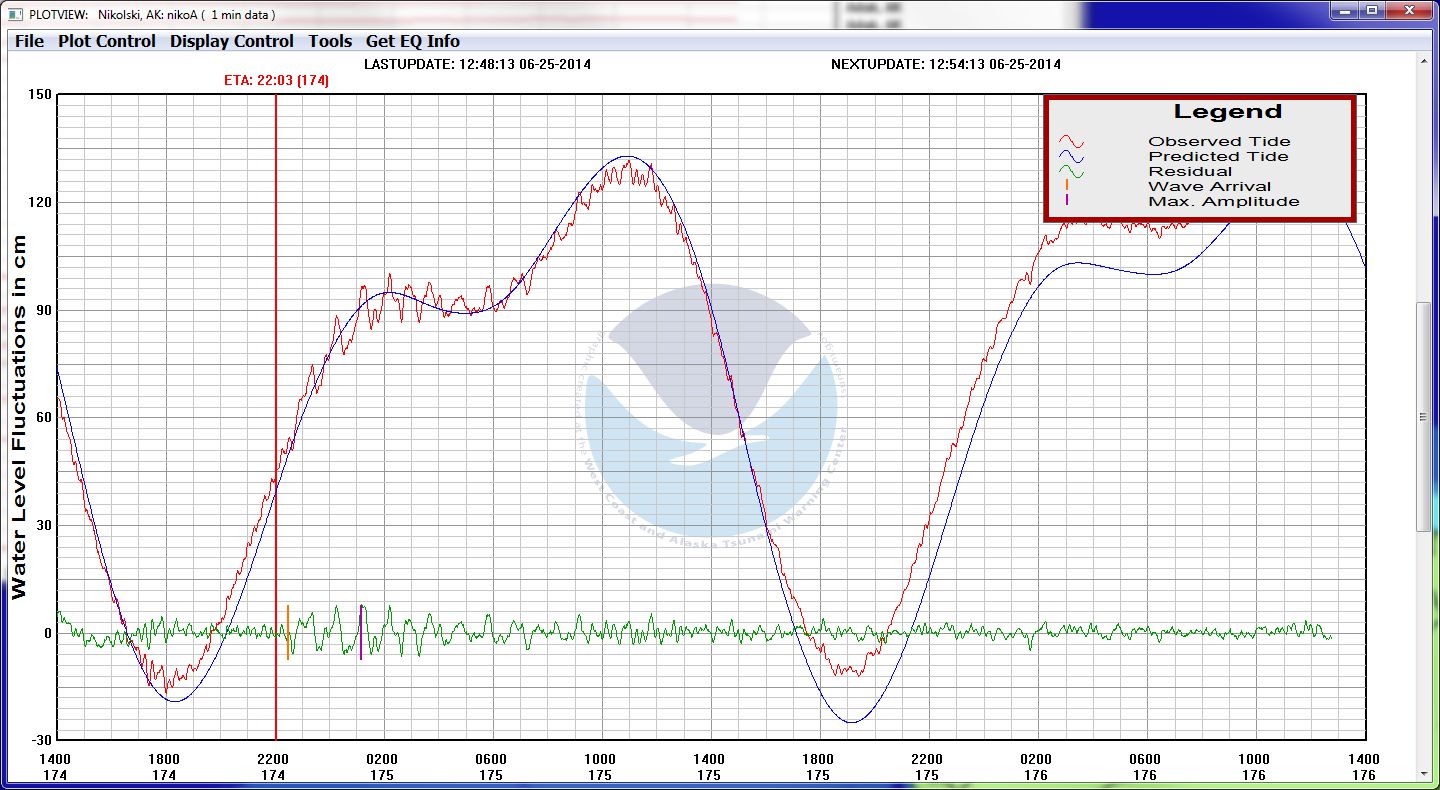Viewport: 1440px width, 790px height.
Task: Click the 0600 175 x-axis label
Action: coord(491,767)
